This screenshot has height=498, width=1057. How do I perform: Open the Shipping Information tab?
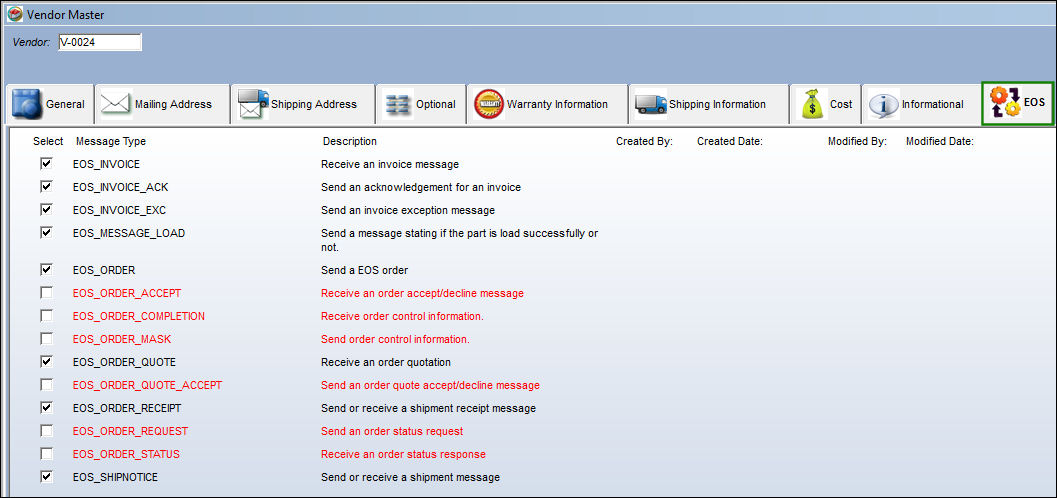coord(708,104)
